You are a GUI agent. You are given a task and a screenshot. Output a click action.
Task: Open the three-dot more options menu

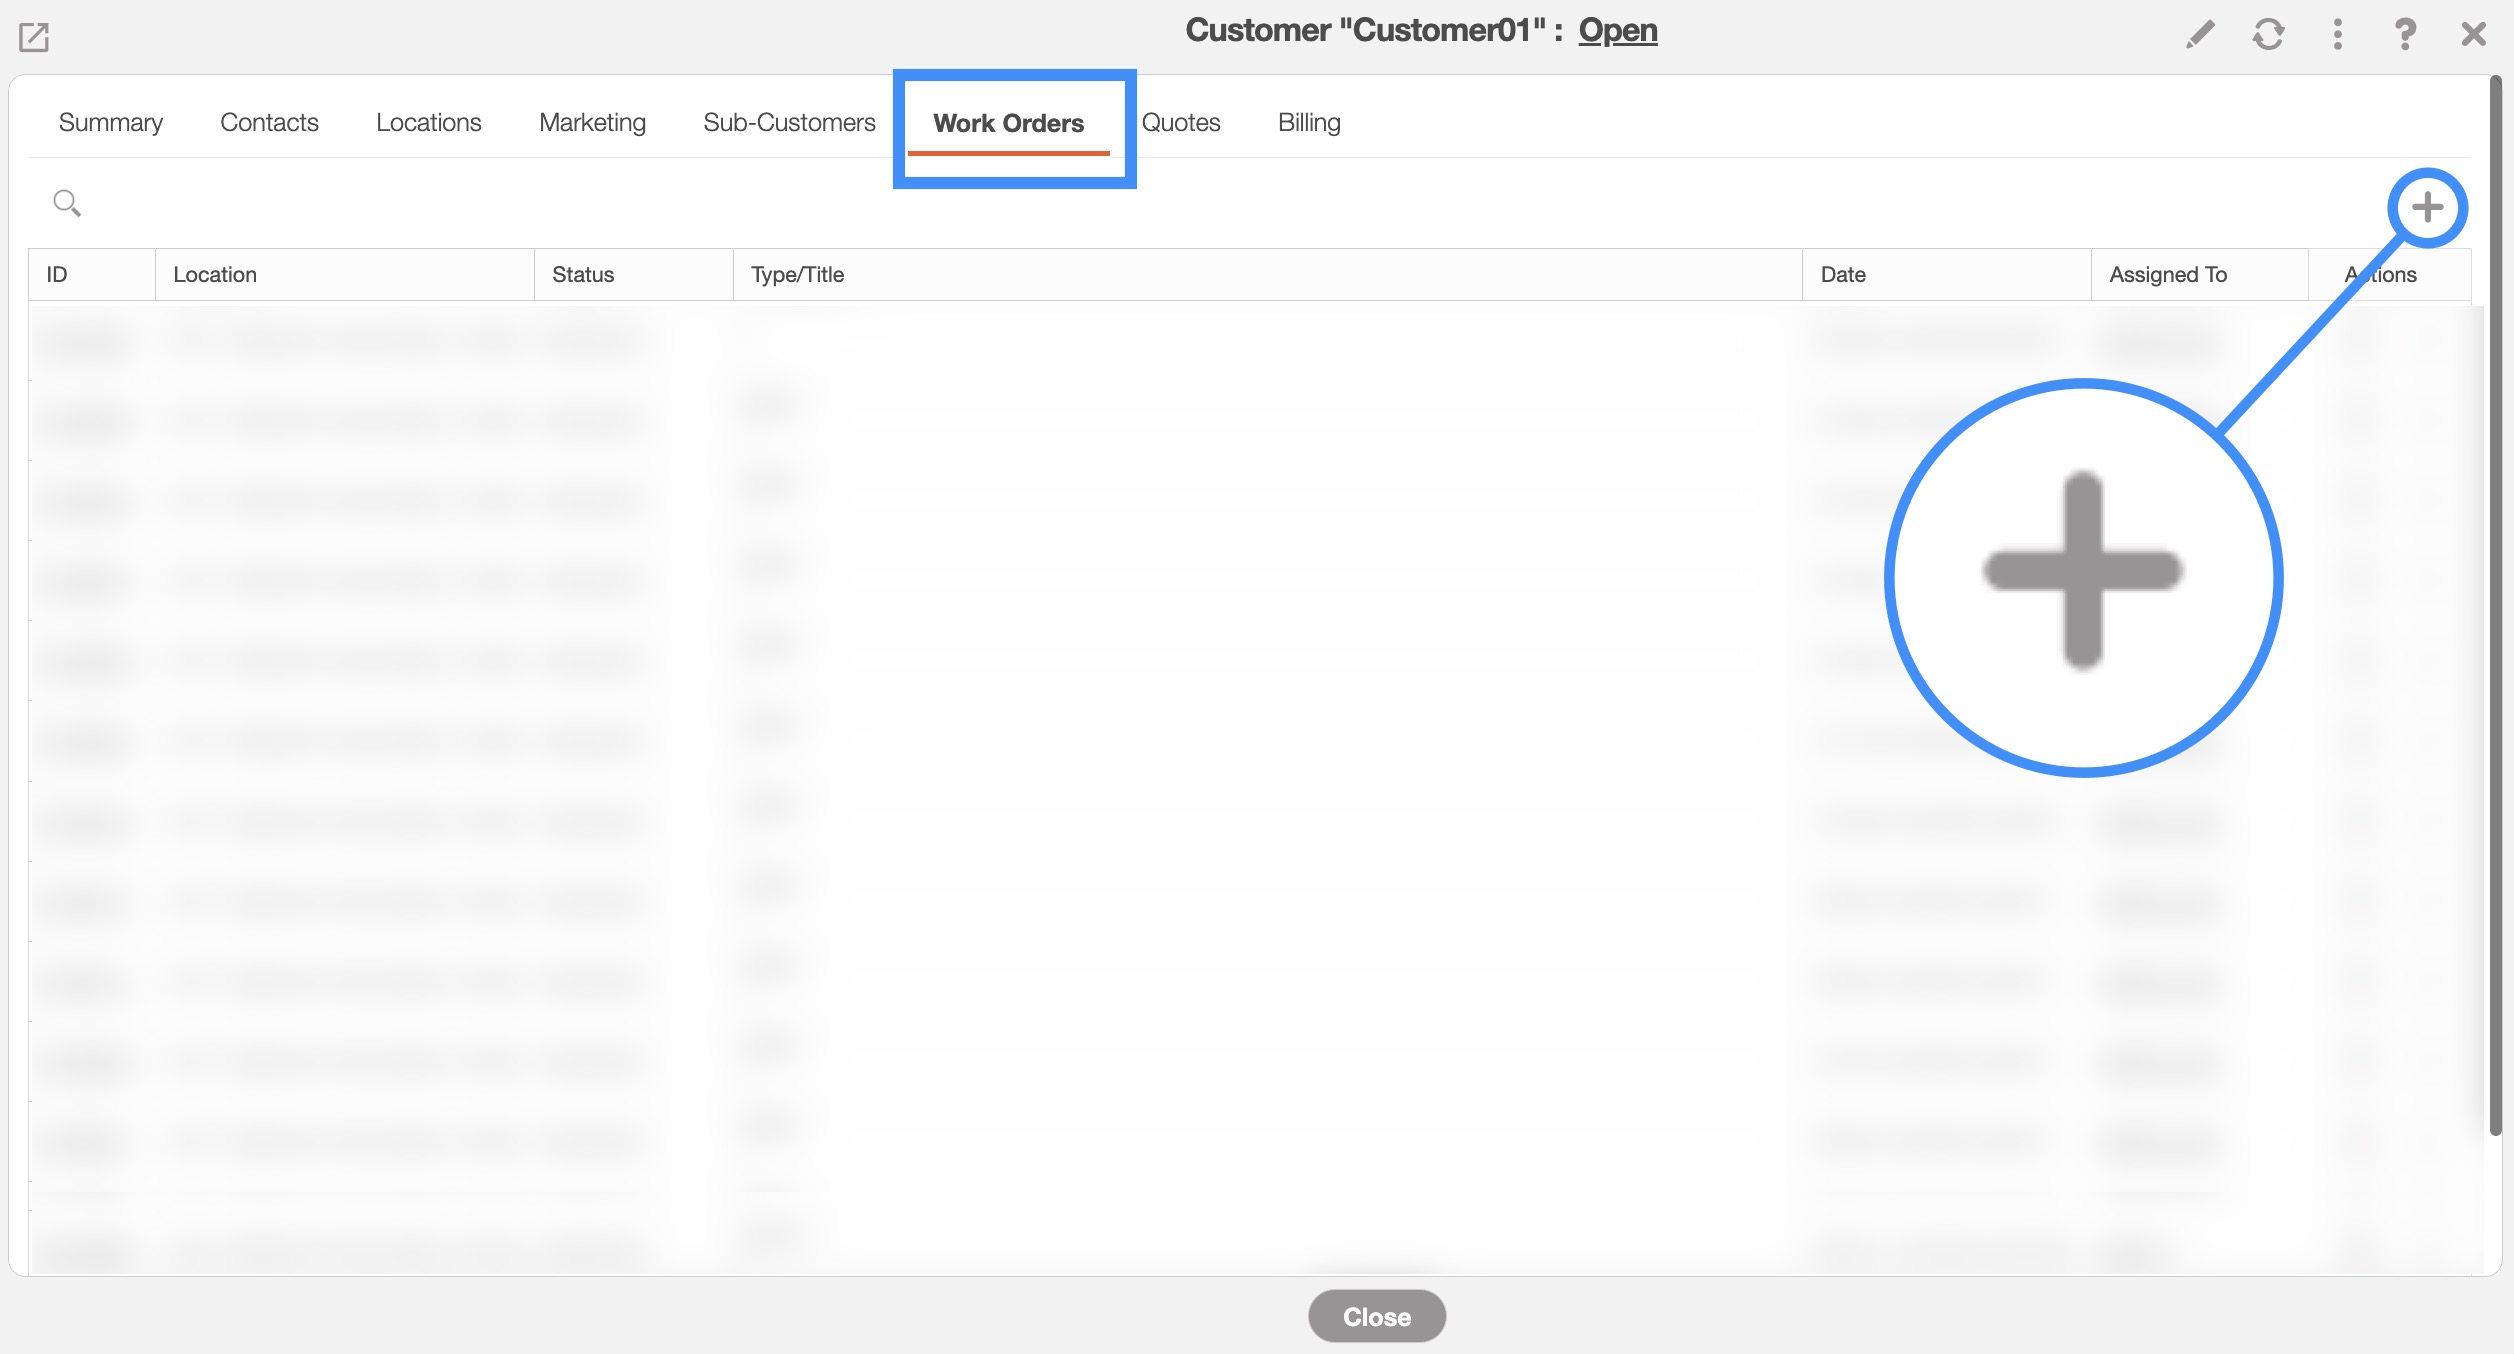pyautogui.click(x=2337, y=35)
